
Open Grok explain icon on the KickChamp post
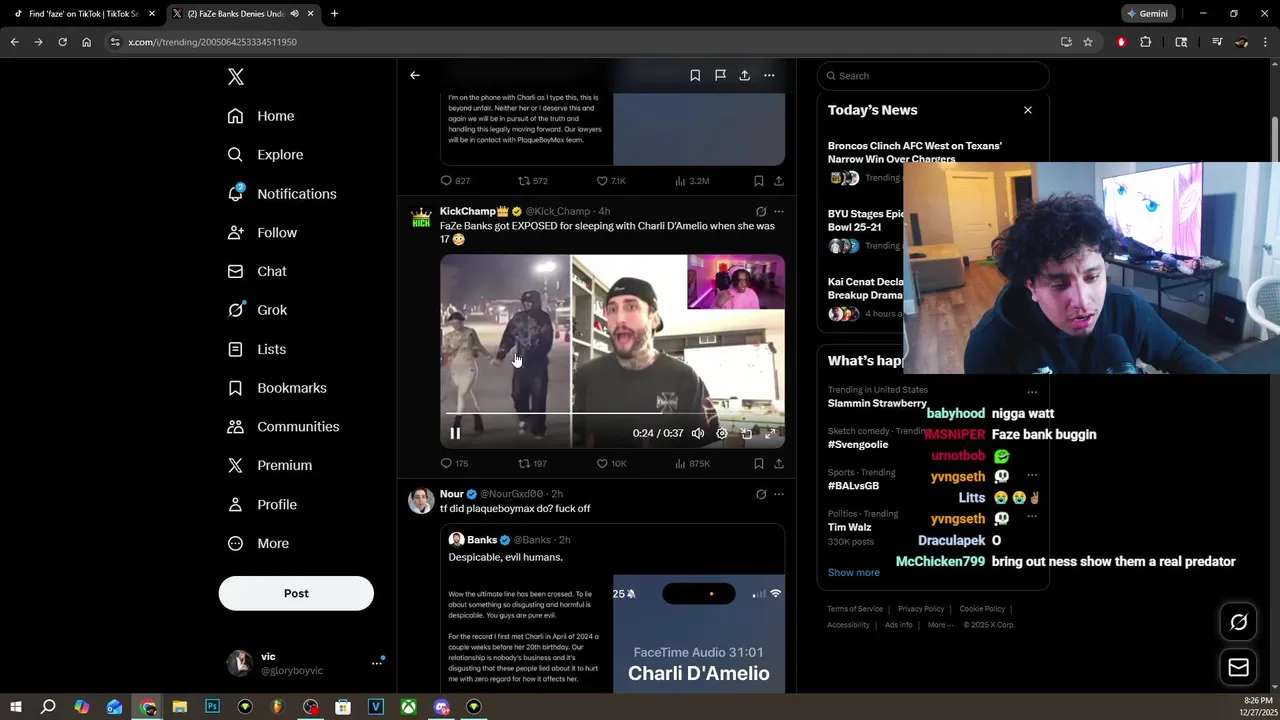point(761,212)
